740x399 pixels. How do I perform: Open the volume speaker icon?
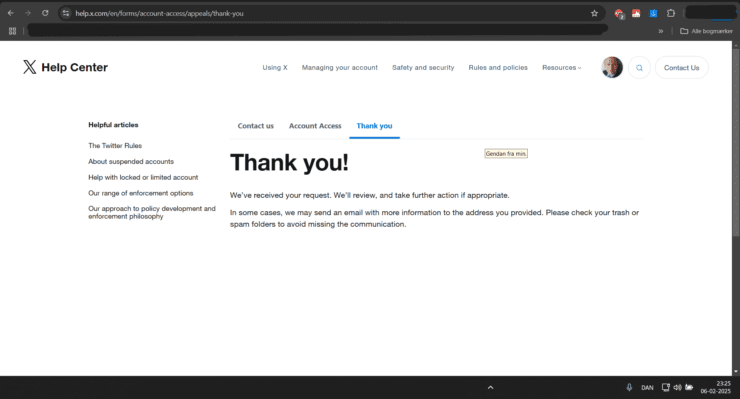(677, 387)
